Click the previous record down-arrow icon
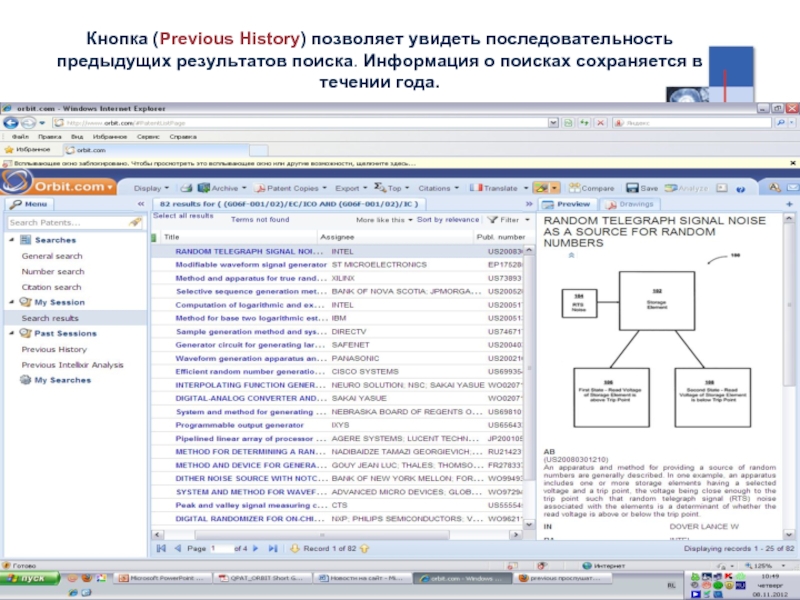Image resolution: width=800 pixels, height=600 pixels. coord(294,548)
